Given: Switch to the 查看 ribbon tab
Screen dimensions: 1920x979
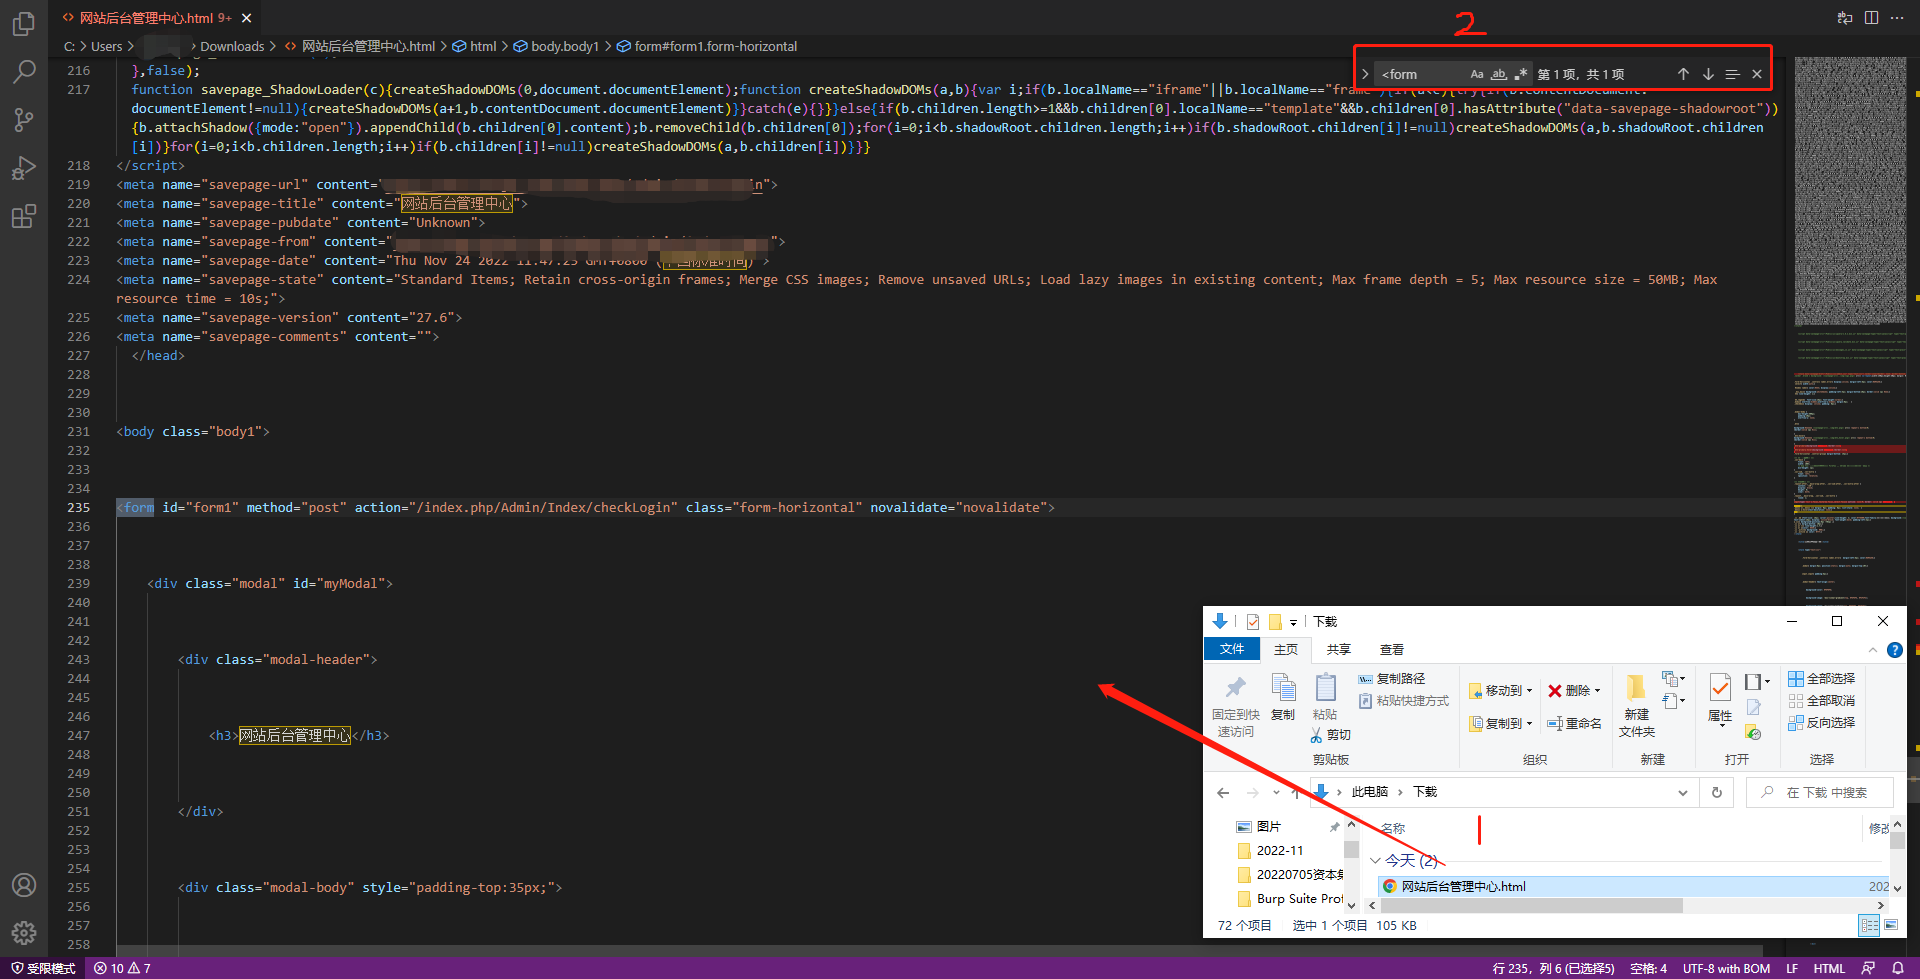Looking at the screenshot, I should pos(1391,649).
